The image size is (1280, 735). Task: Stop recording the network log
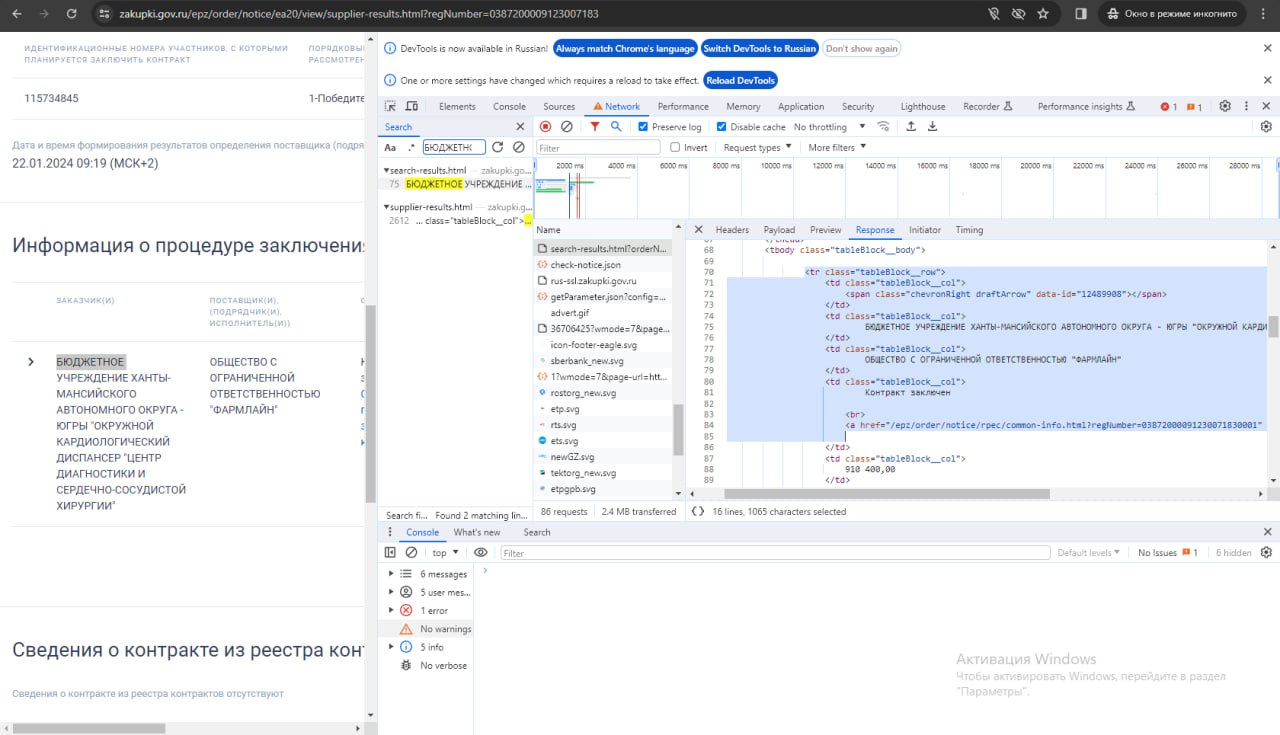click(545, 127)
